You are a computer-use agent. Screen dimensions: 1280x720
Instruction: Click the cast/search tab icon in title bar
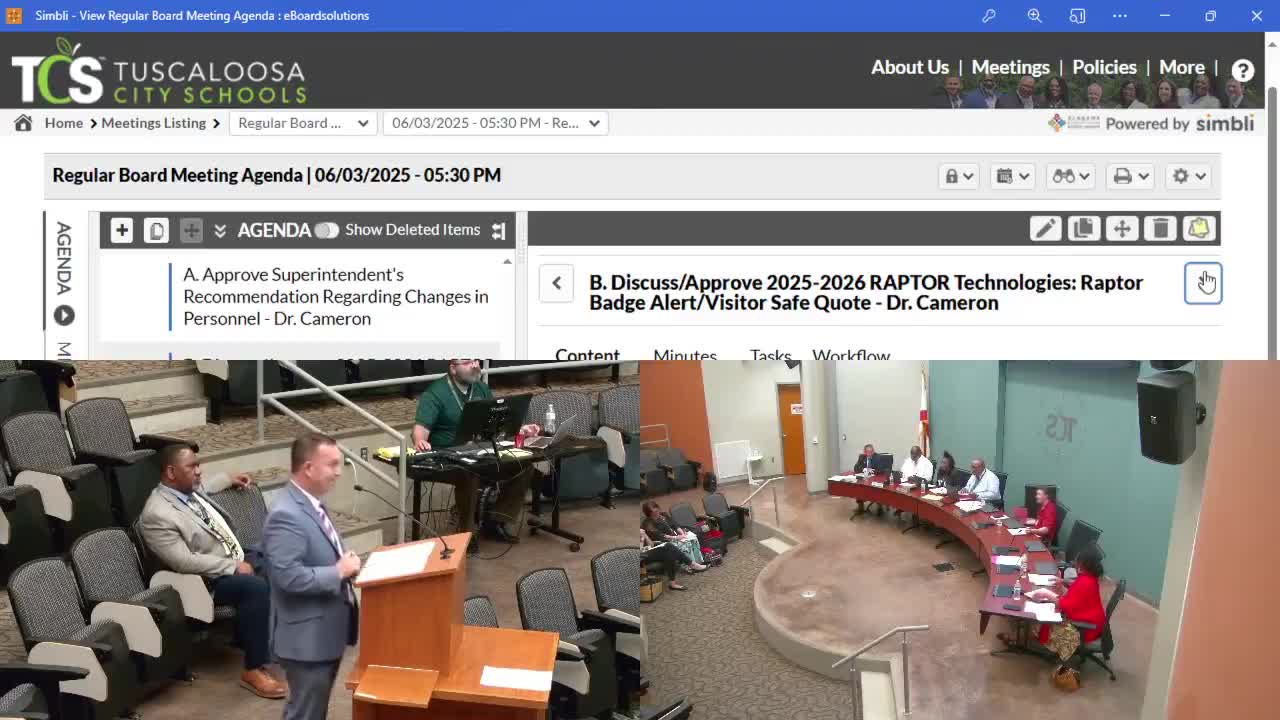pyautogui.click(x=1077, y=15)
